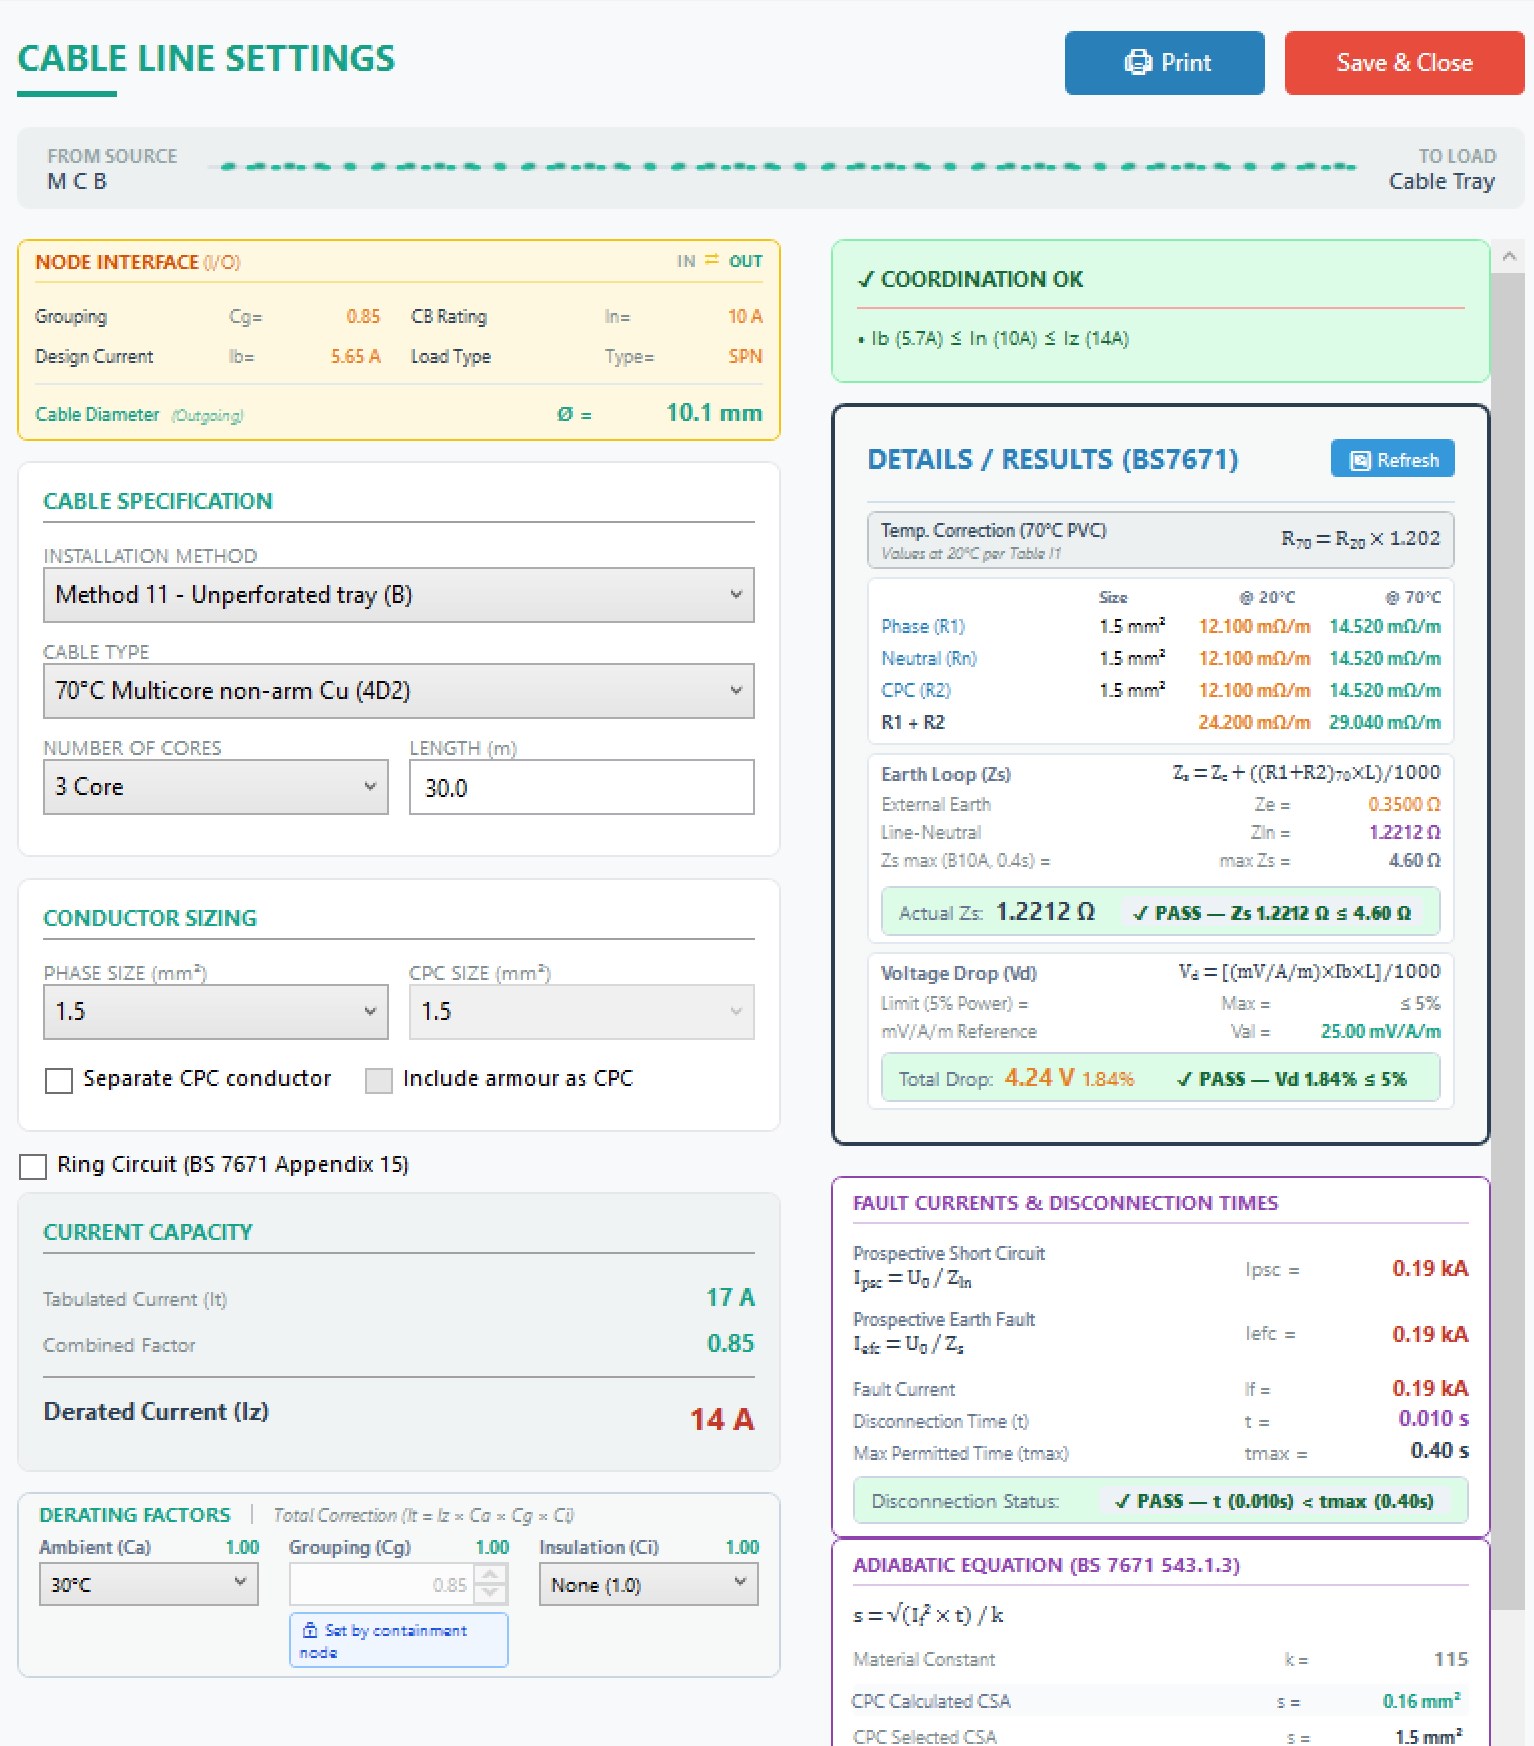Screen dimensions: 1534x1746
Task: Check Ring Circuit (BS 7671 Appendix 15)
Action: pos(33,1166)
